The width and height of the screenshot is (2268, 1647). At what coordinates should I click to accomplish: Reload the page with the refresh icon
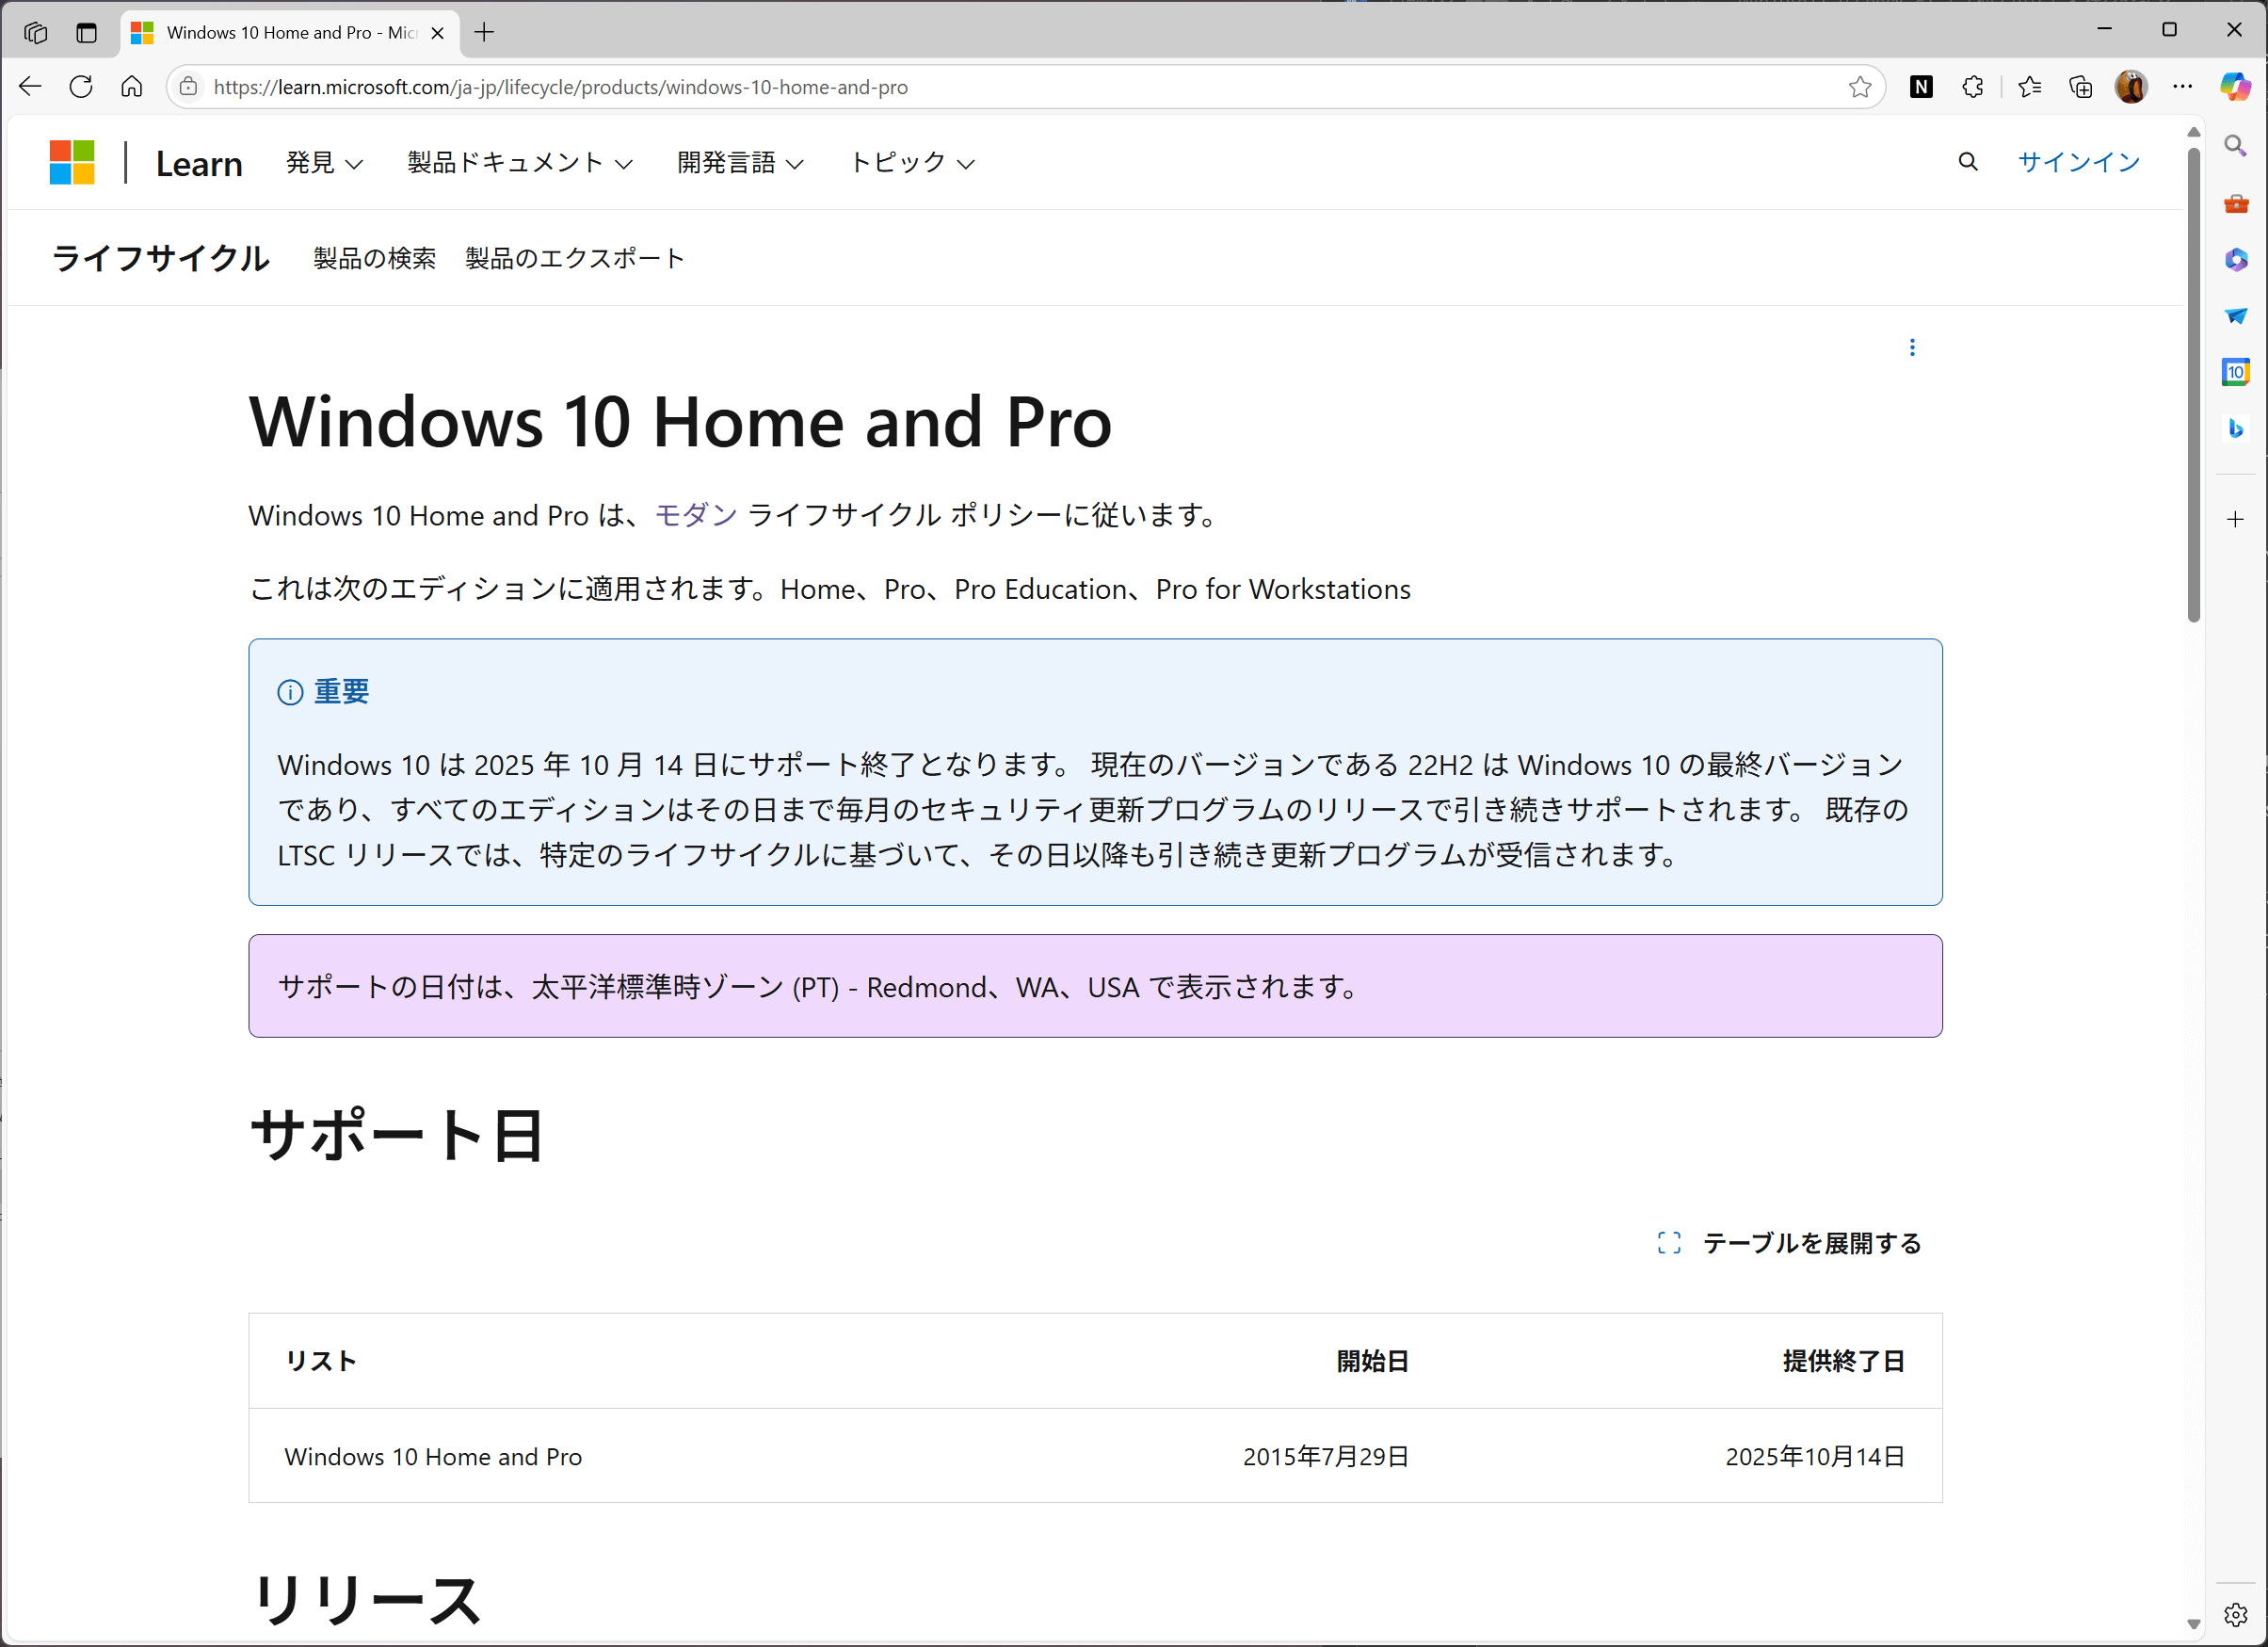click(81, 87)
